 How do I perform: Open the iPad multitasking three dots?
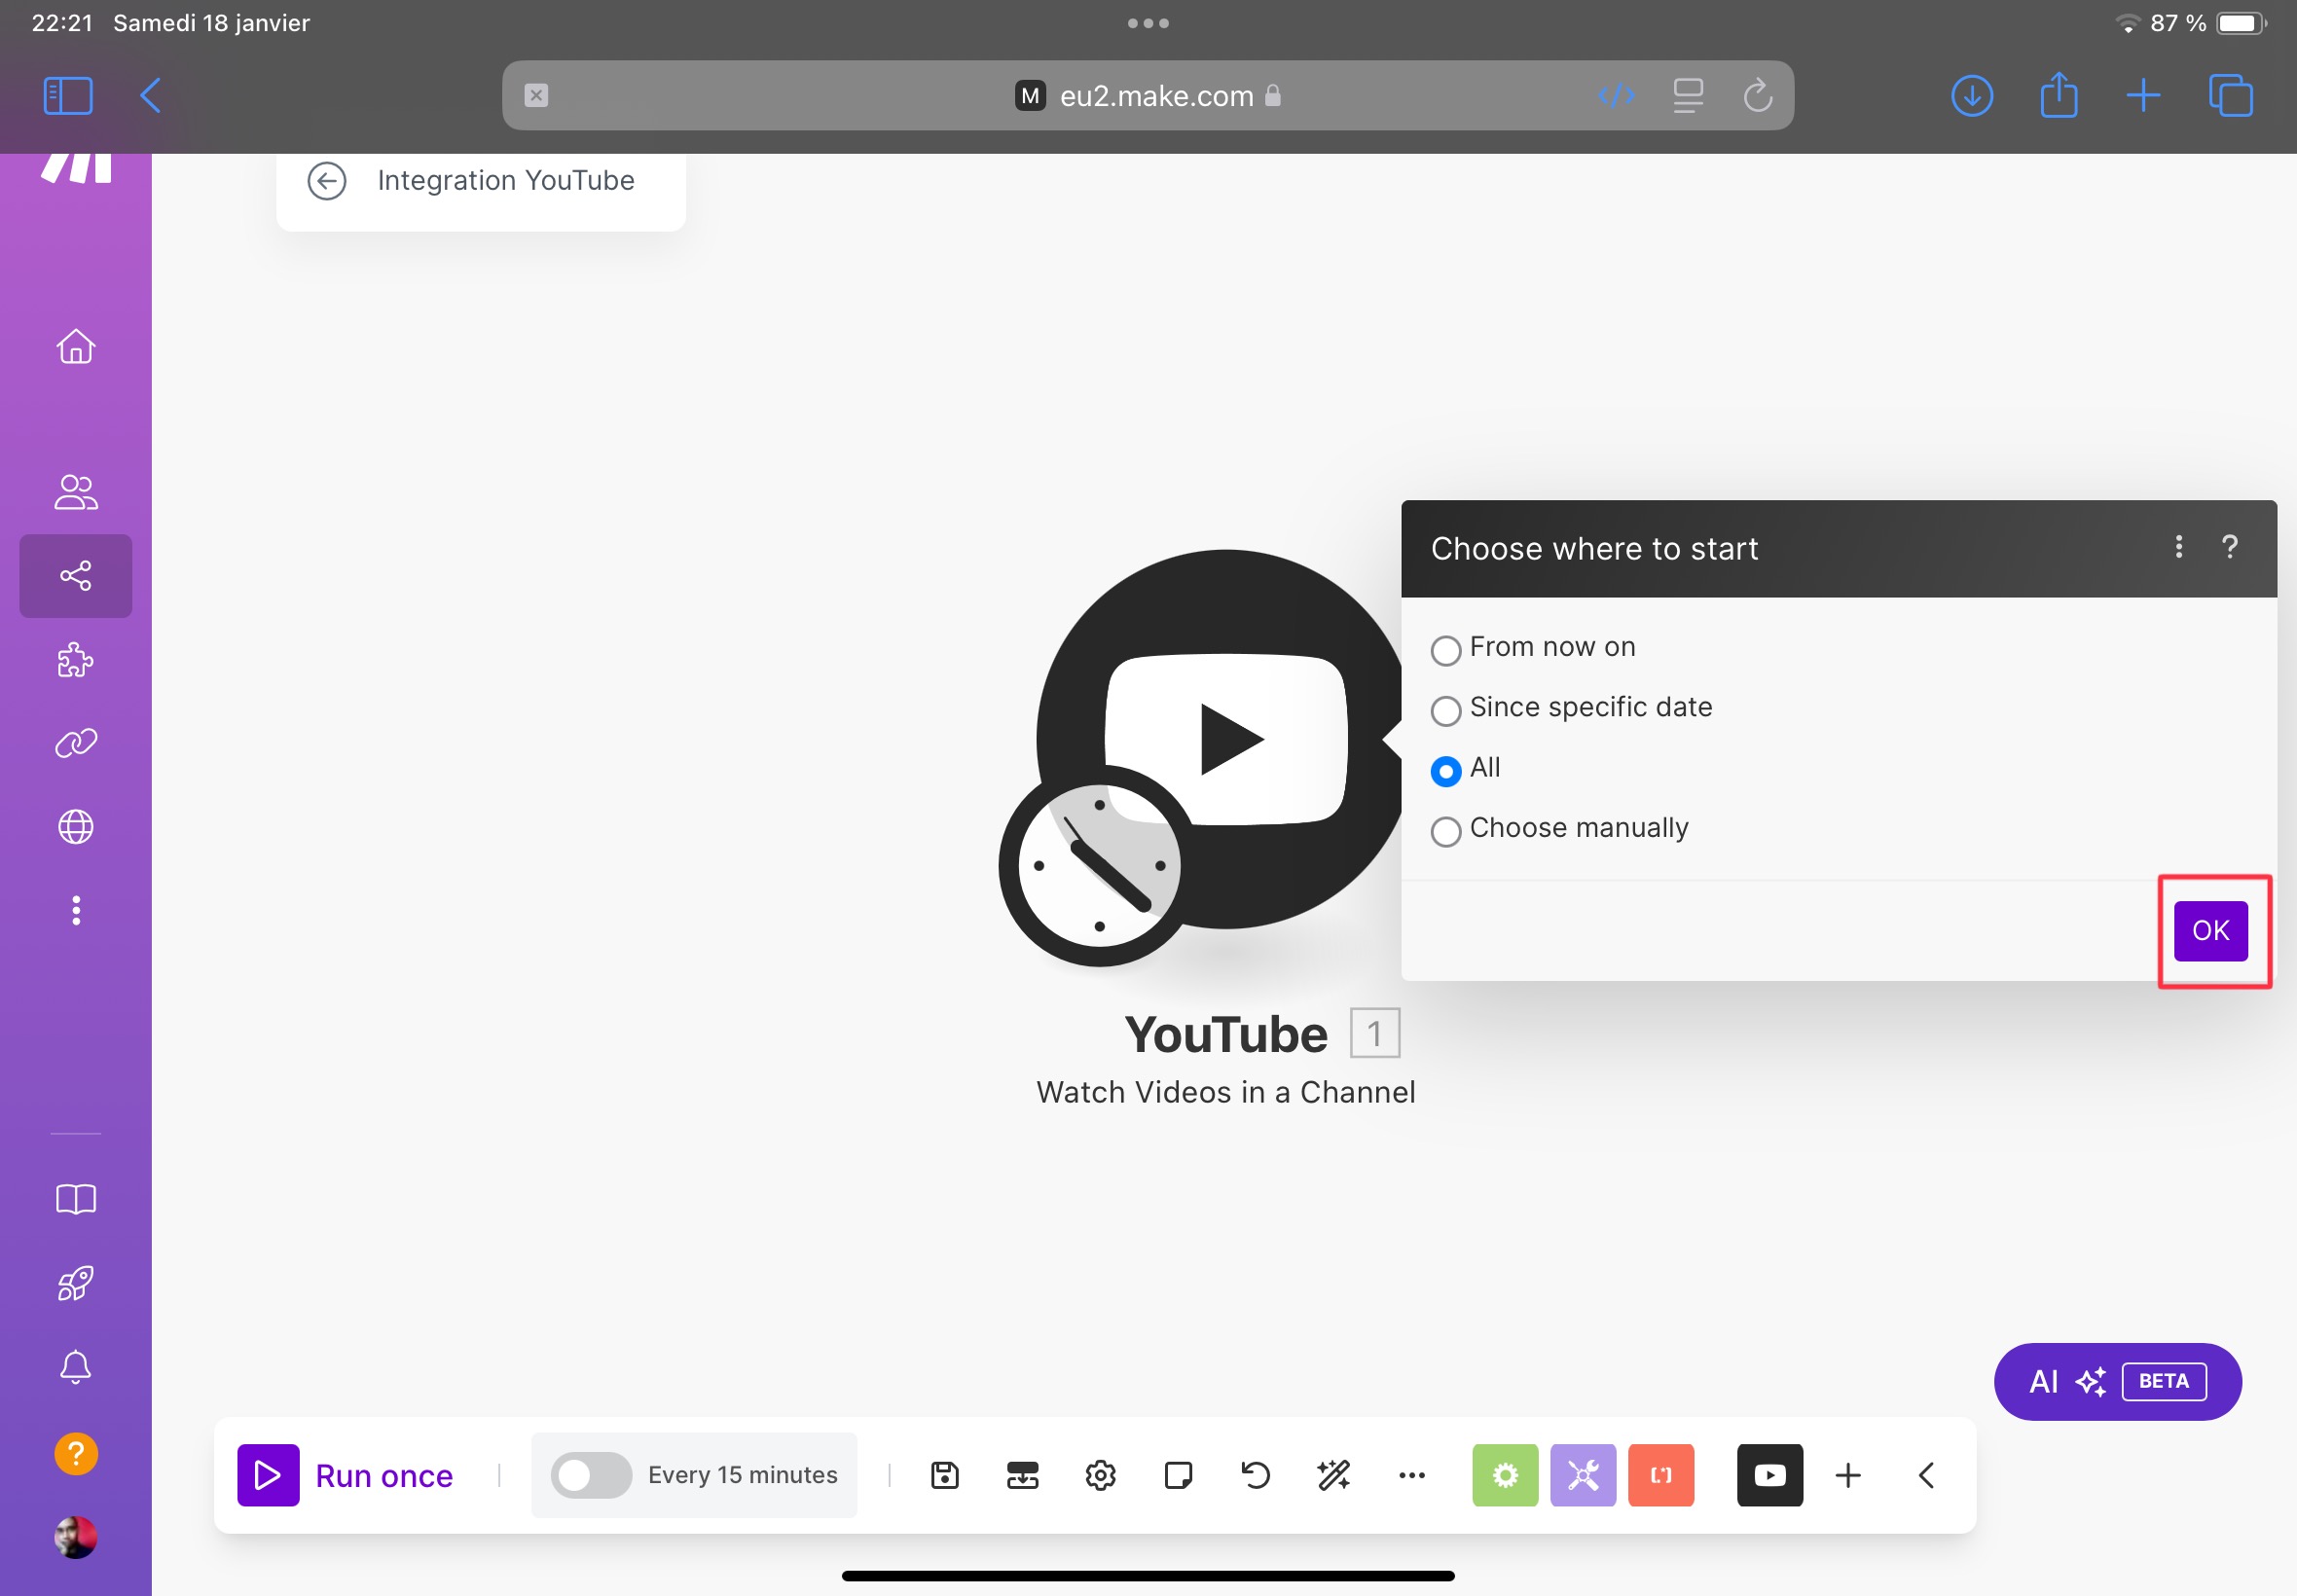pyautogui.click(x=1148, y=23)
